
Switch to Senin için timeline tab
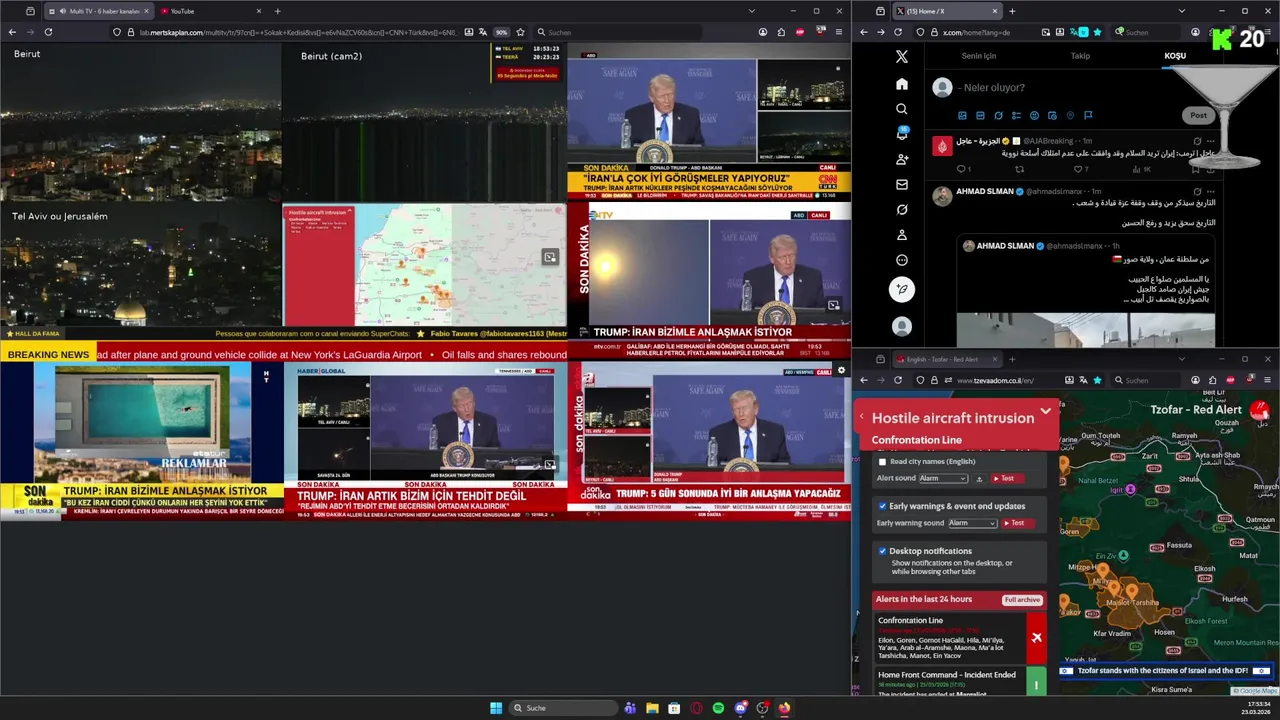click(978, 56)
